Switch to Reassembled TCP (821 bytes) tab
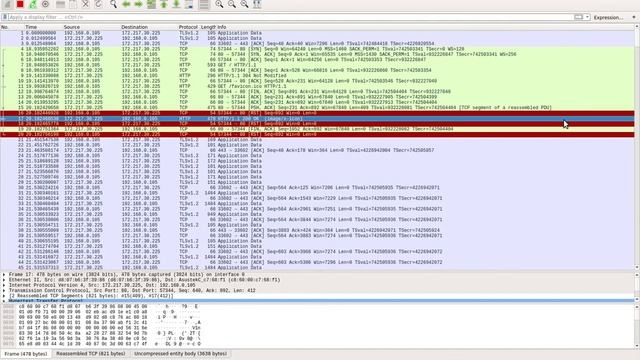This screenshot has height=360, width=640. point(91,353)
